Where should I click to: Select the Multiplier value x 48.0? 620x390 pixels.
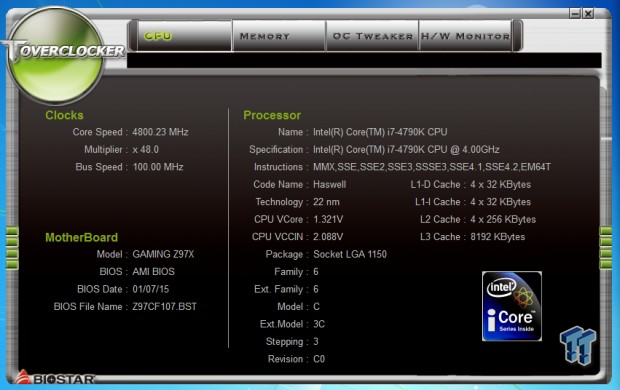pos(146,150)
